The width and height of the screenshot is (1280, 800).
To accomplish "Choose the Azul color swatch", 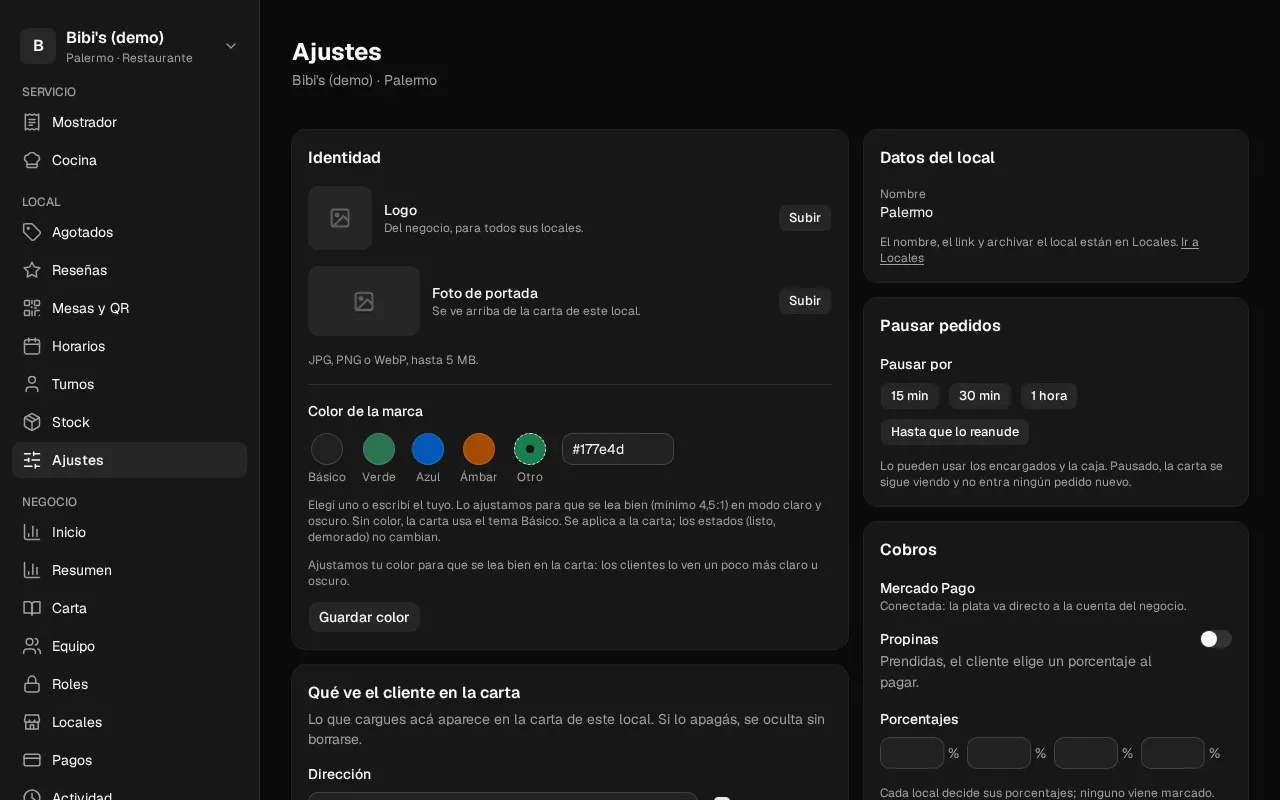I will 428,449.
